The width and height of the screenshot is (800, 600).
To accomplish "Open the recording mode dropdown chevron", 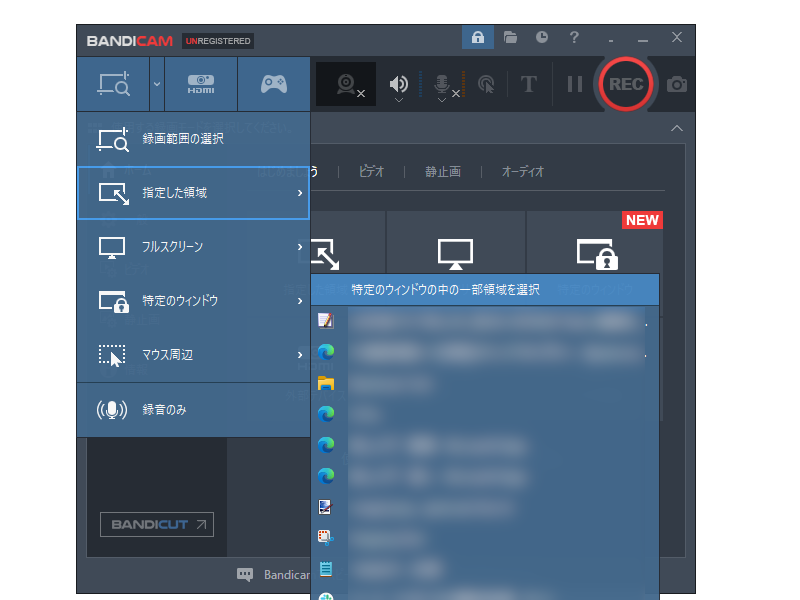I will coord(155,83).
